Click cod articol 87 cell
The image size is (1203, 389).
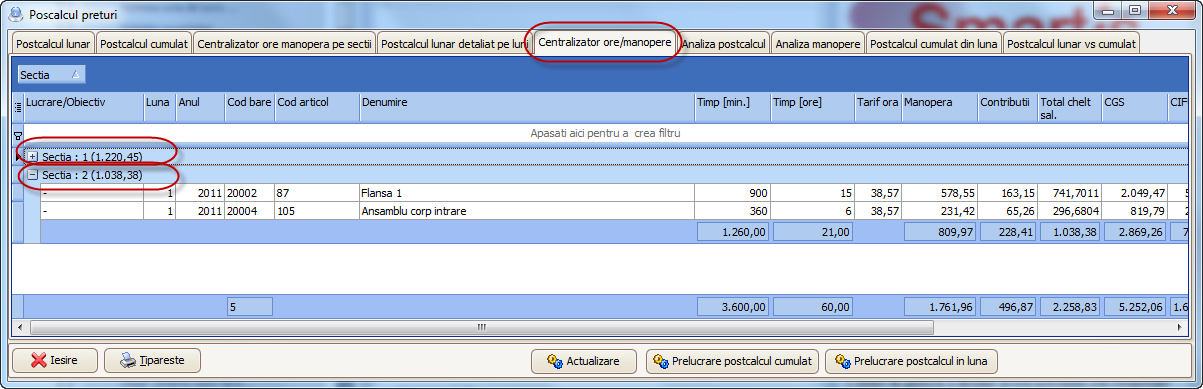317,192
